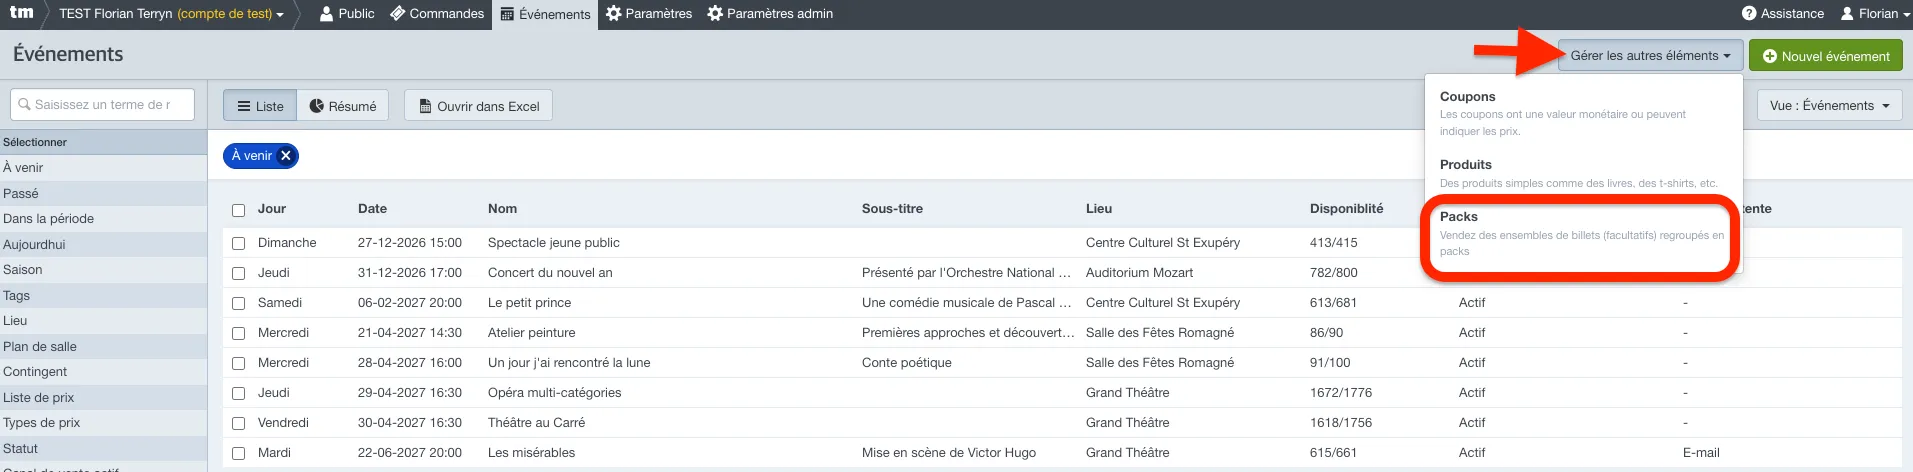This screenshot has width=1913, height=472.
Task: Sort by the Date column header
Action: coord(372,209)
